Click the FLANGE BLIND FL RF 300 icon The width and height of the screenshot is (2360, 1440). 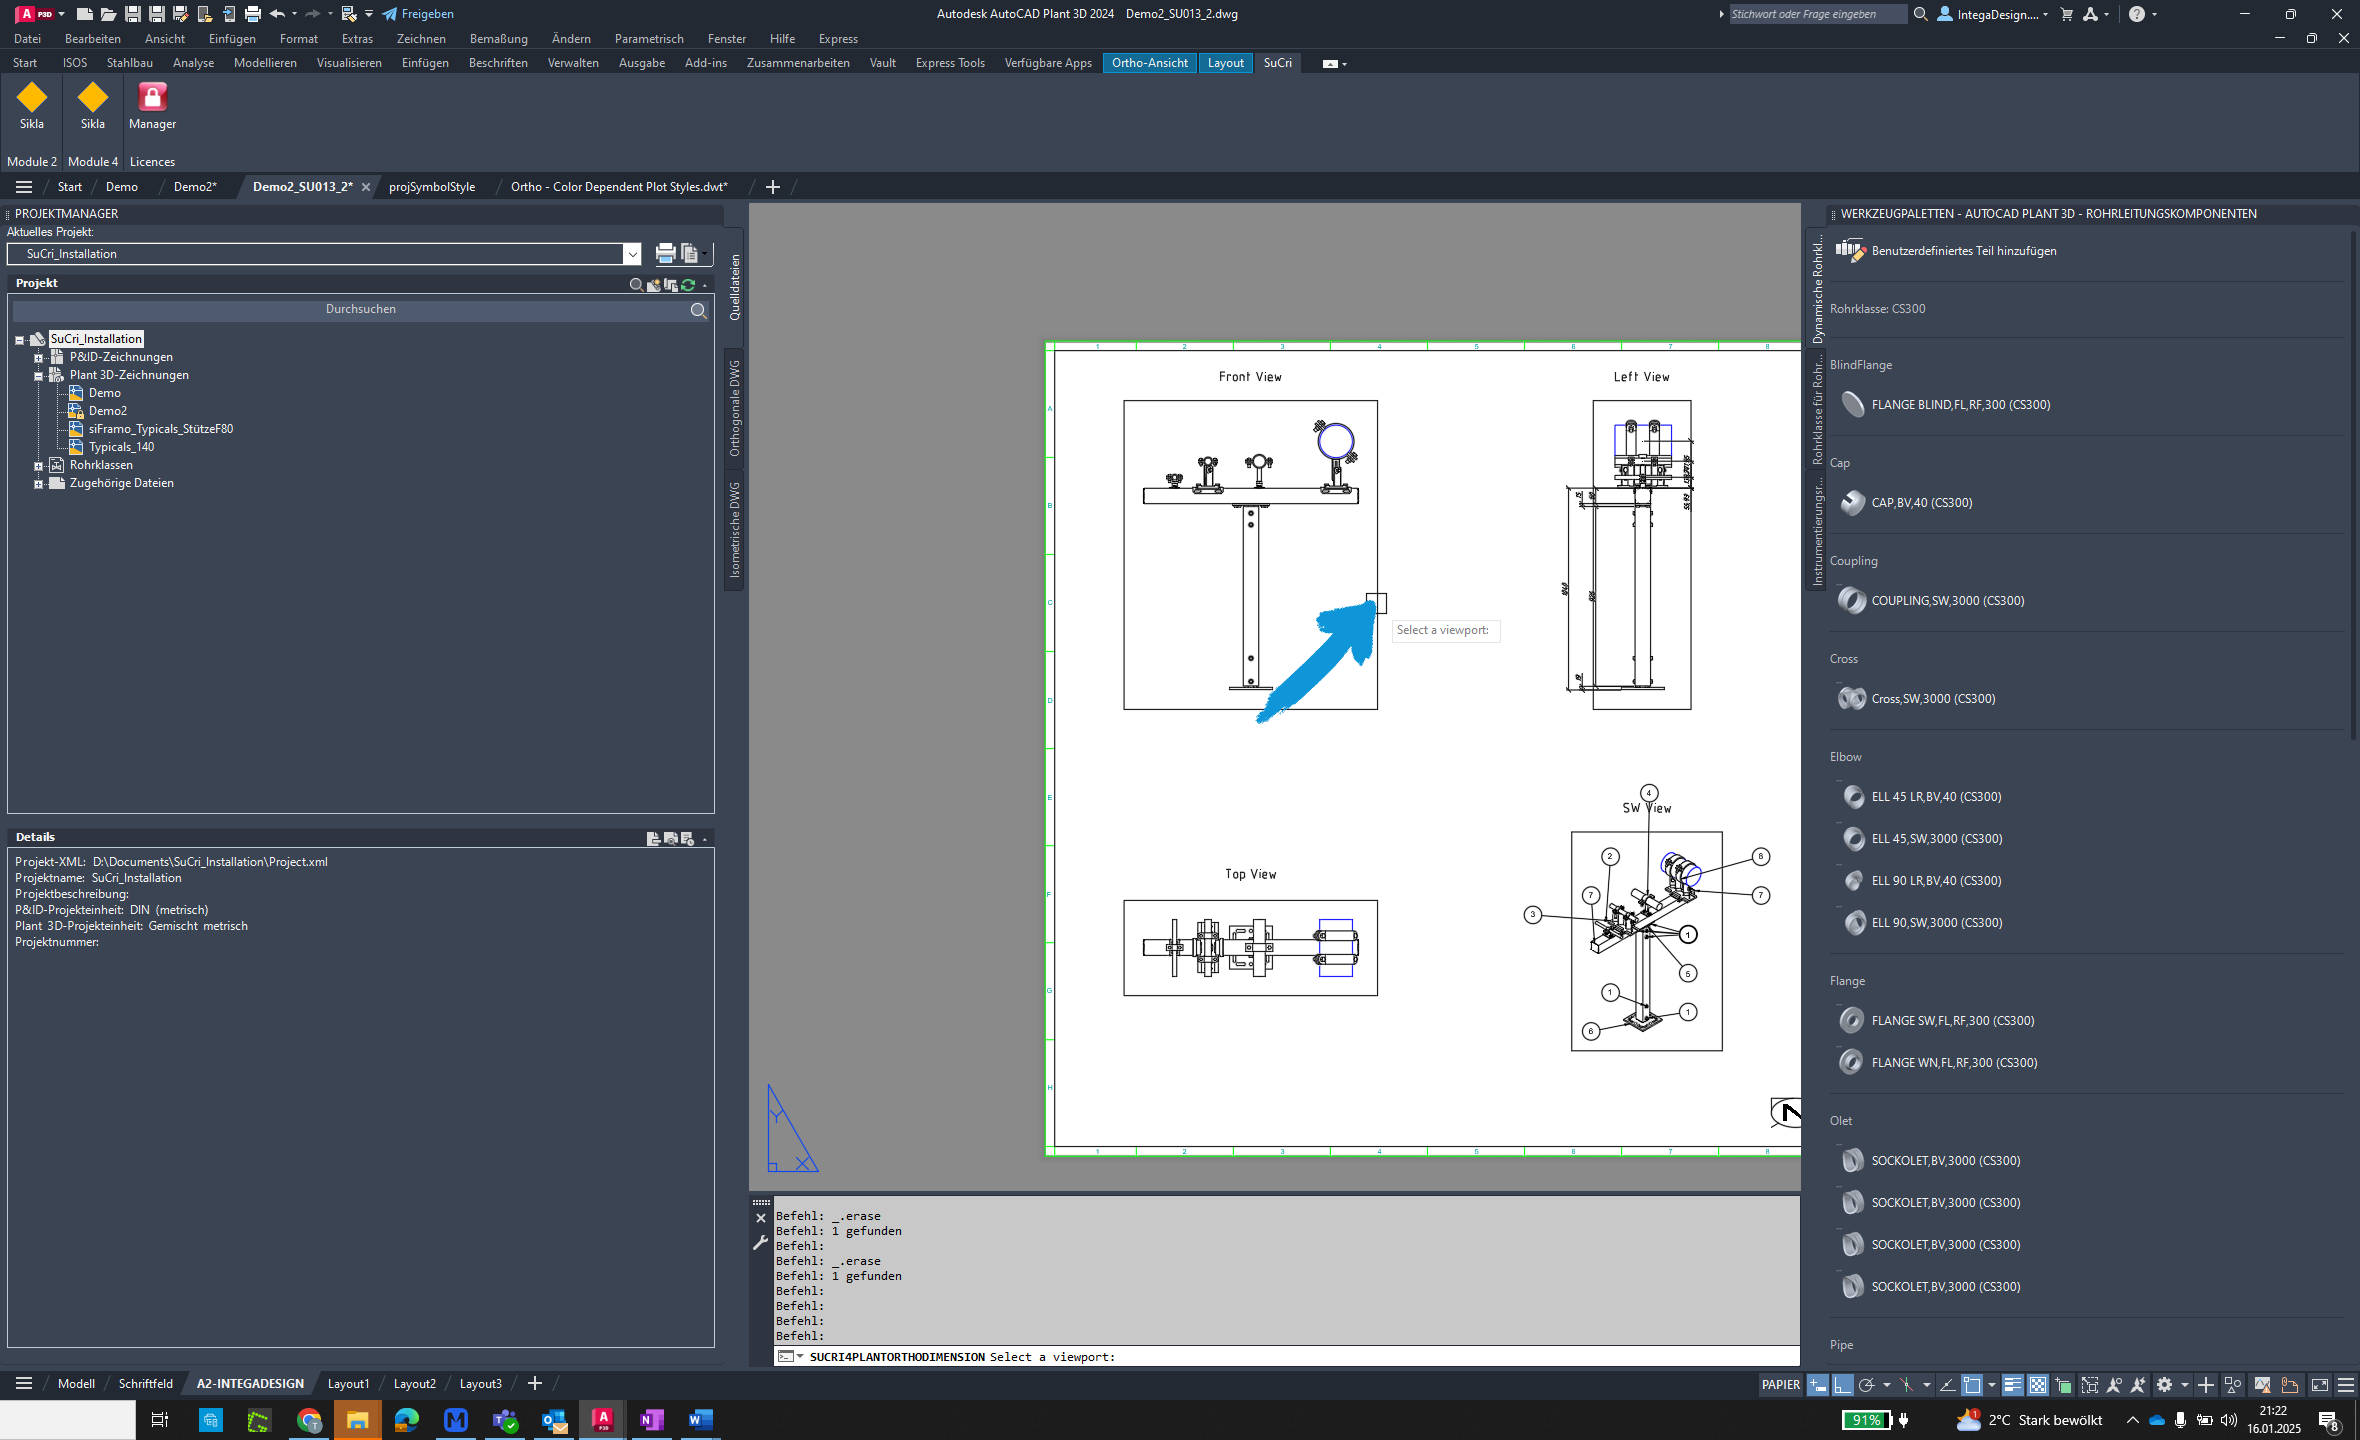1849,403
